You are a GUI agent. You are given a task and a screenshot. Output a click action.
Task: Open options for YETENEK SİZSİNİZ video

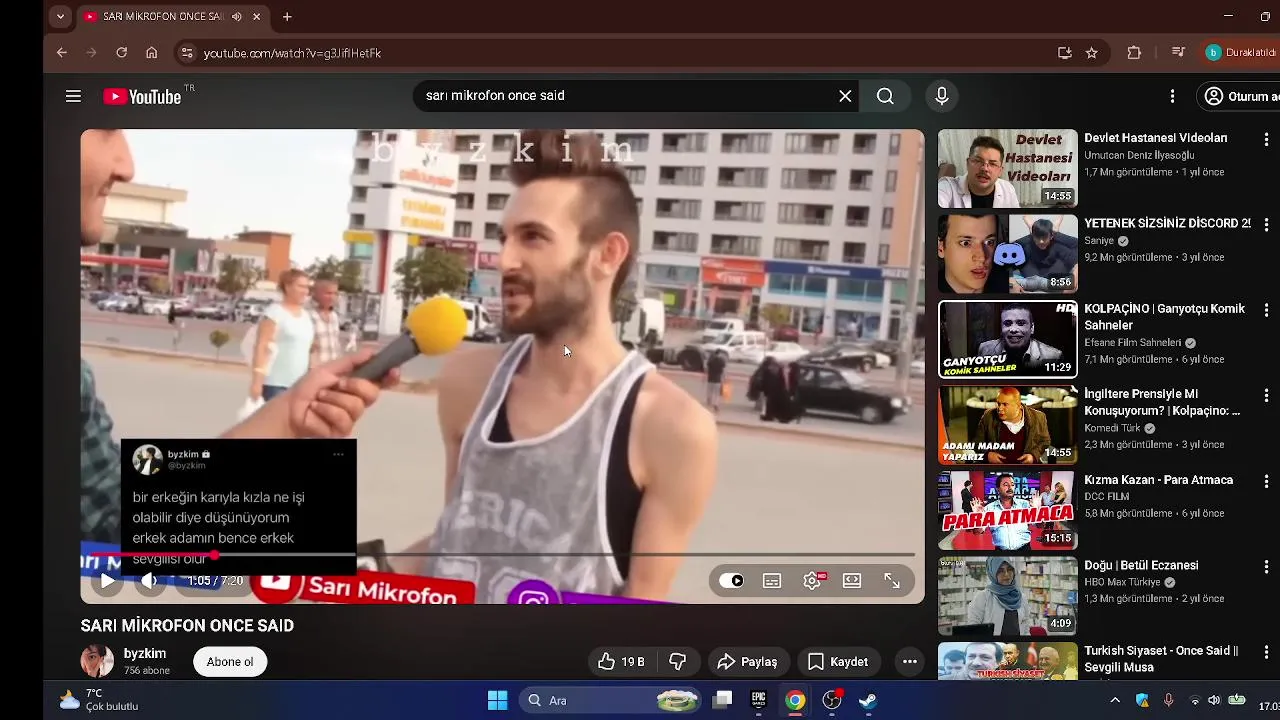point(1266,225)
